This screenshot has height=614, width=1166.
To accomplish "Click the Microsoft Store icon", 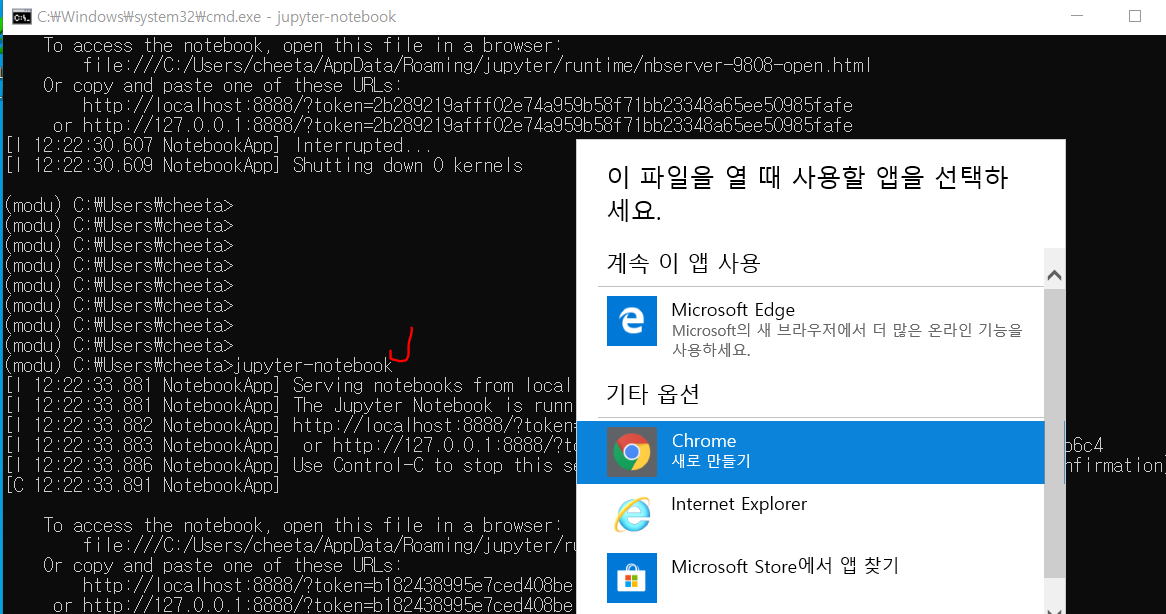I will (x=631, y=578).
